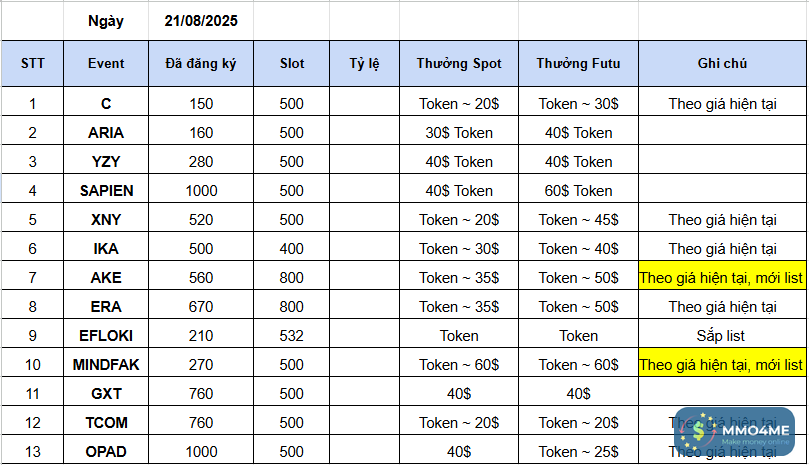Select the GXT event cell
Image resolution: width=809 pixels, height=465 pixels.
tap(106, 394)
